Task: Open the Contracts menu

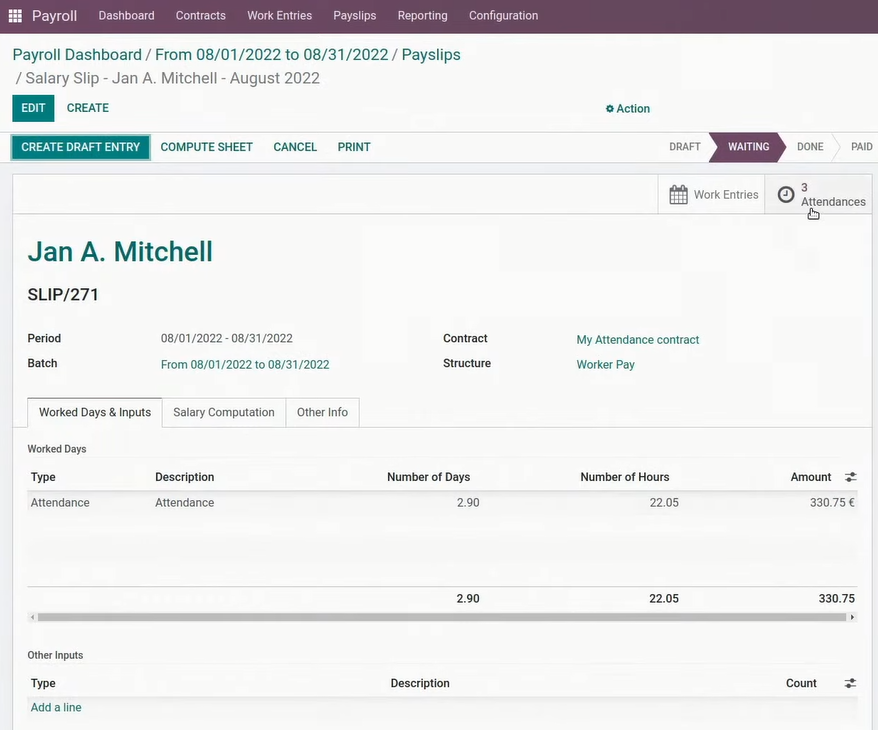Action: [200, 16]
